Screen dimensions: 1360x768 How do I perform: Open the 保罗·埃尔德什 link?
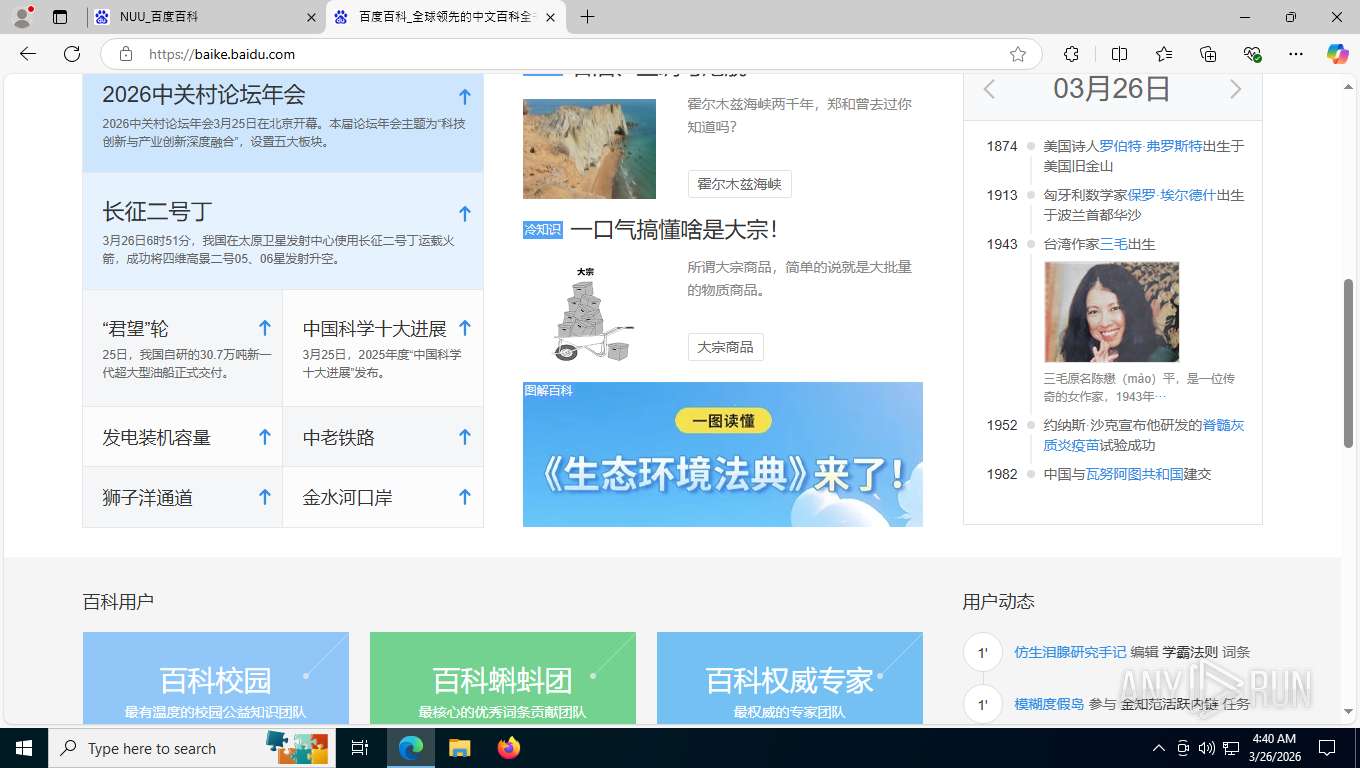1171,195
